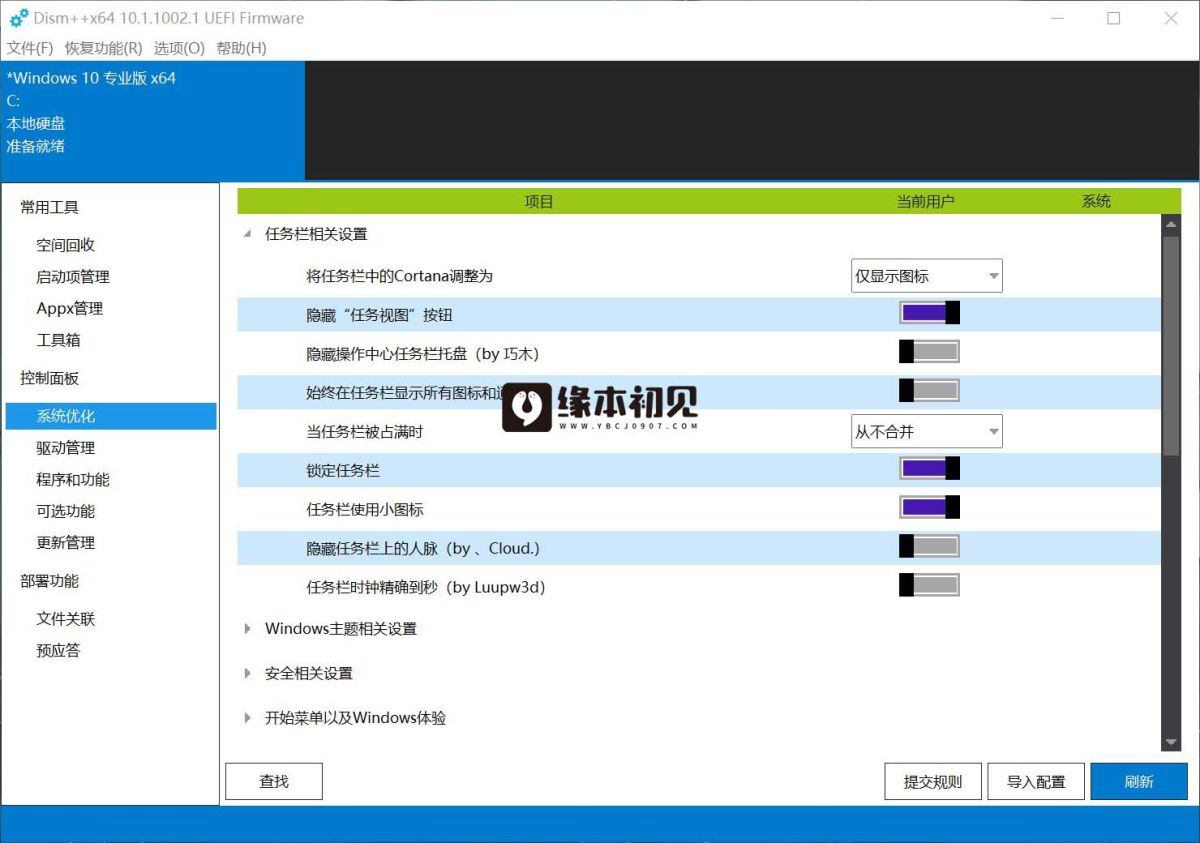Toggle 锁定任务栏 switch off
Screen dimensions: 1200x843
click(930, 468)
